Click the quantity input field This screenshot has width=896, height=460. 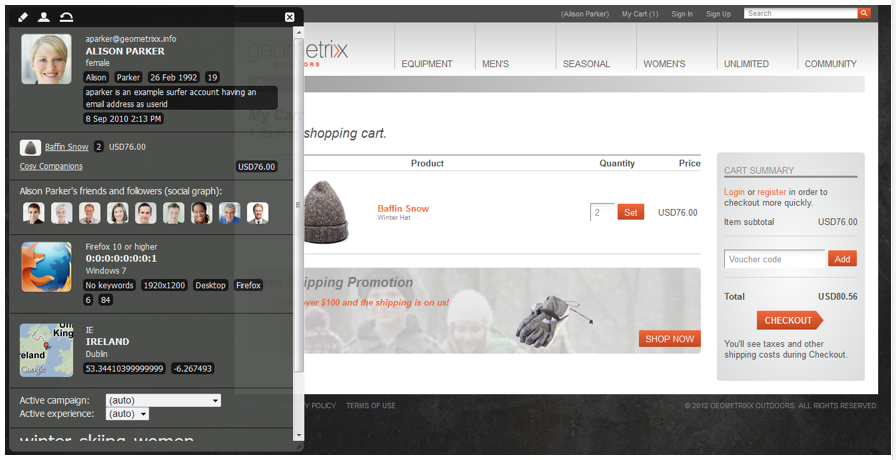click(602, 213)
